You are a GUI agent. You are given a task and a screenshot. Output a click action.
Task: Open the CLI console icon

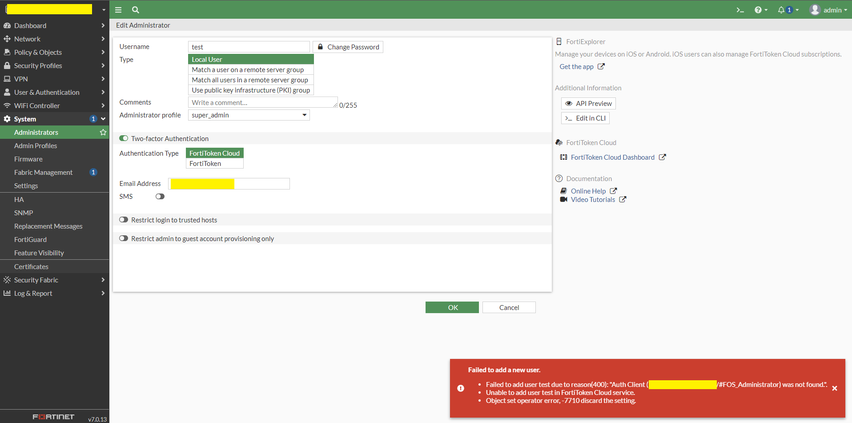[740, 10]
